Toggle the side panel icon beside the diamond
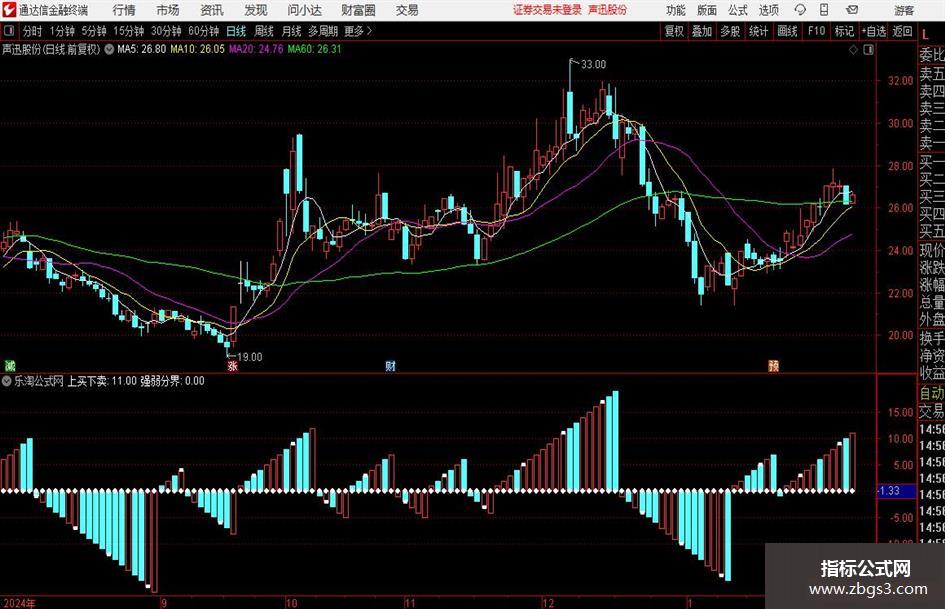The image size is (945, 609). (x=868, y=50)
